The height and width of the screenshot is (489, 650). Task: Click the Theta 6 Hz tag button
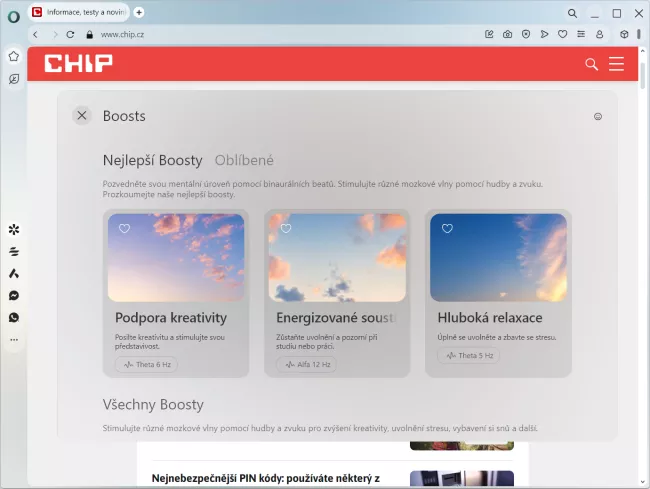tap(146, 365)
